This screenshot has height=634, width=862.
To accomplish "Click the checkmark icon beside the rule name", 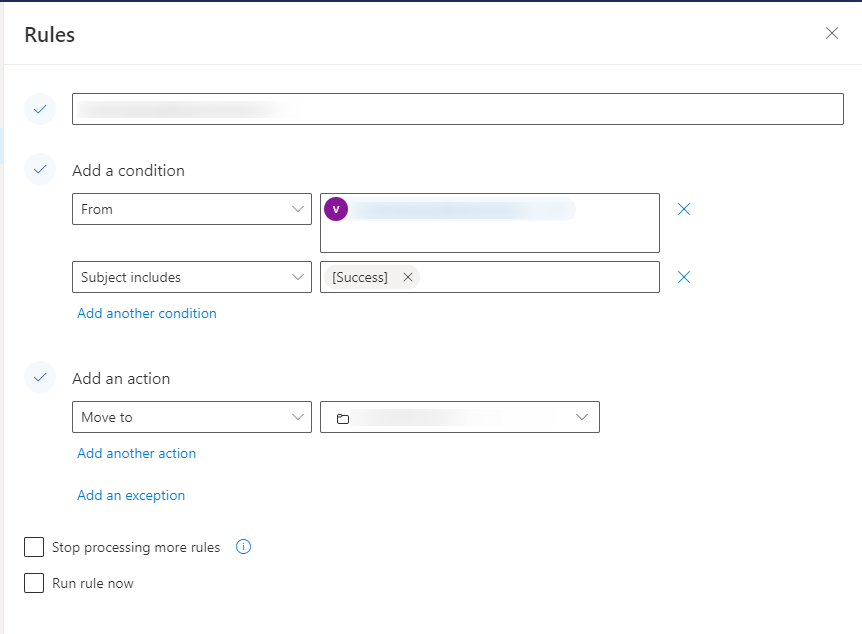I will click(x=40, y=109).
